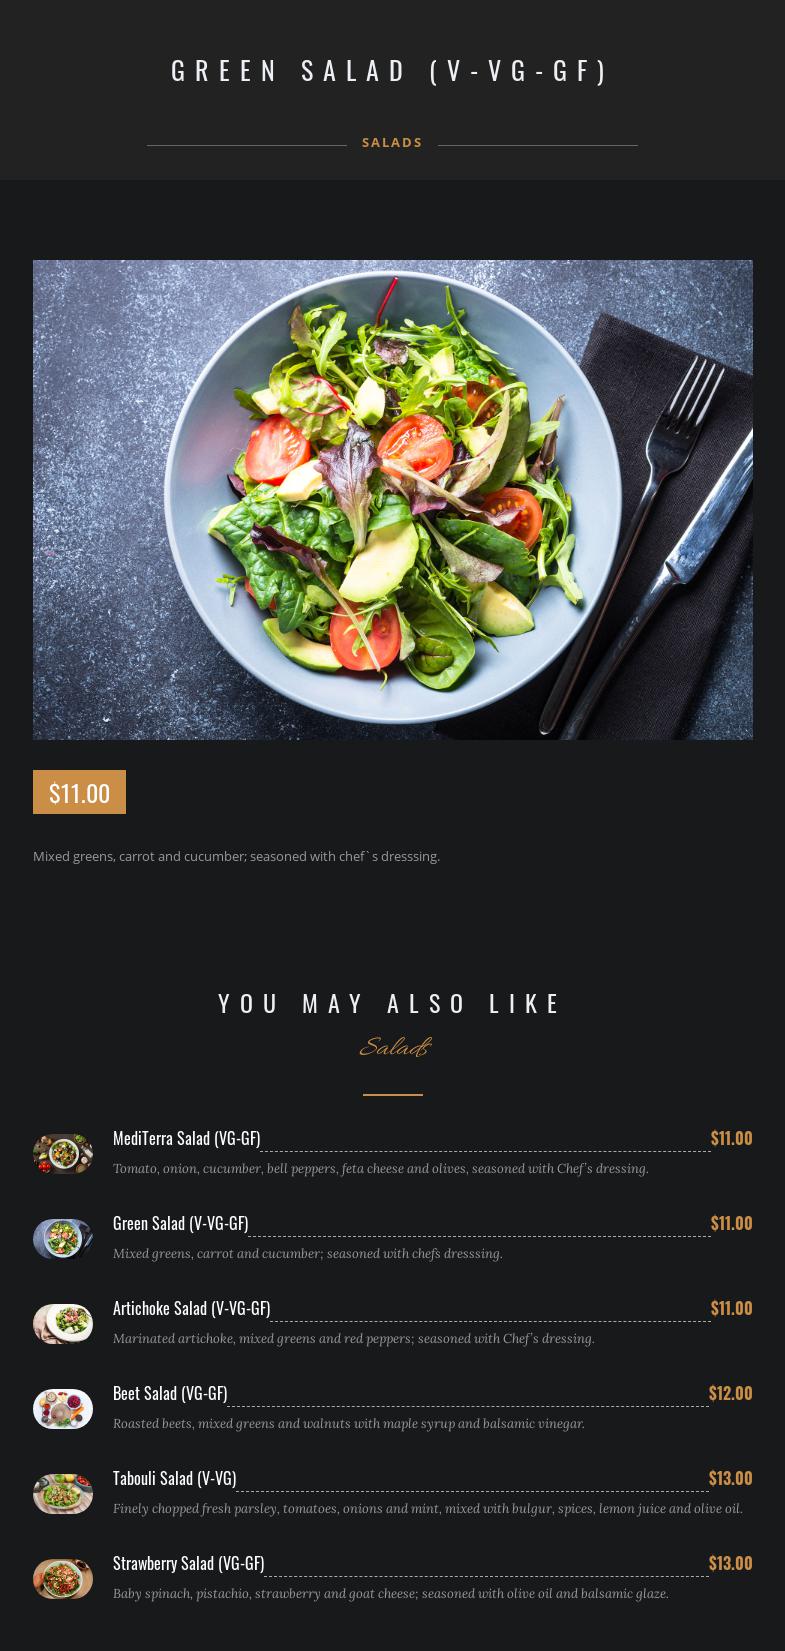Click the large green salad hero photo
Screen dimensions: 785x1651
pos(393,500)
